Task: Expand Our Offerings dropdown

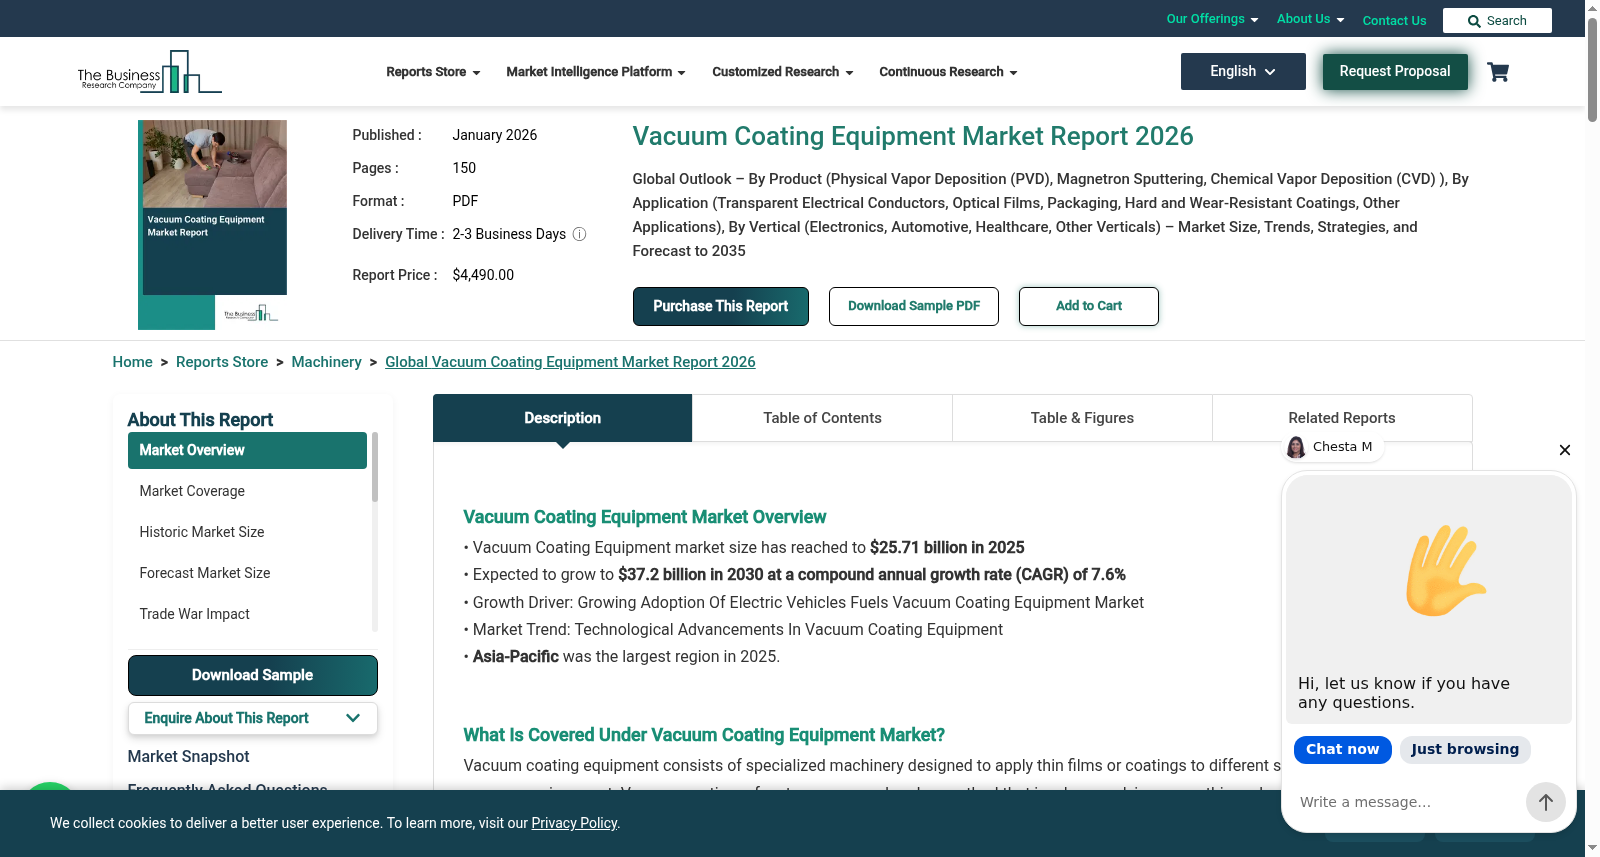Action: point(1212,19)
